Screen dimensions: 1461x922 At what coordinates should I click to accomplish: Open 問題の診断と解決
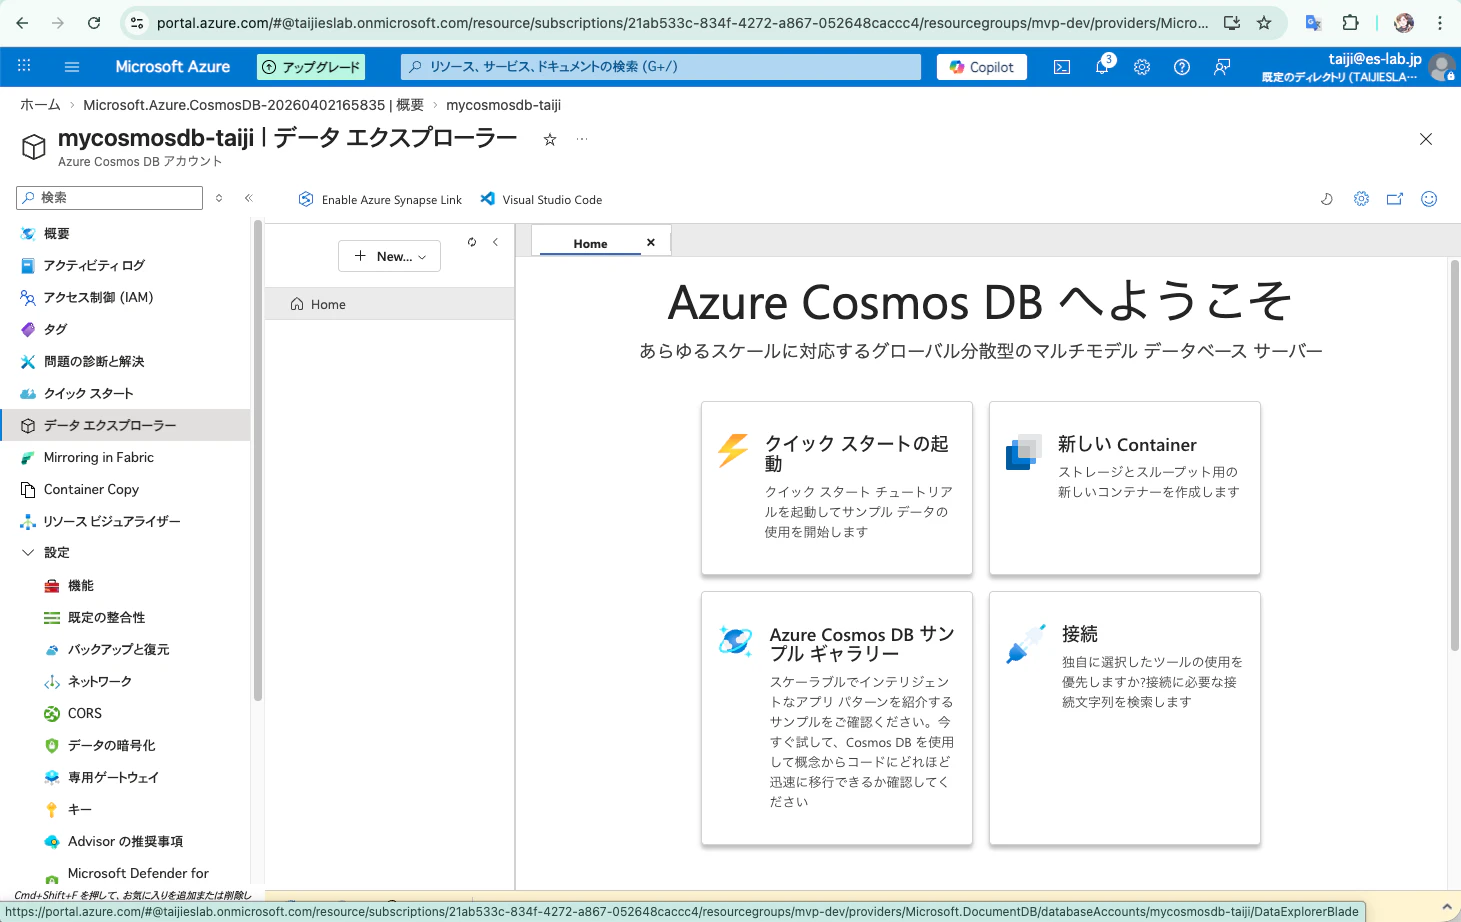click(125, 361)
